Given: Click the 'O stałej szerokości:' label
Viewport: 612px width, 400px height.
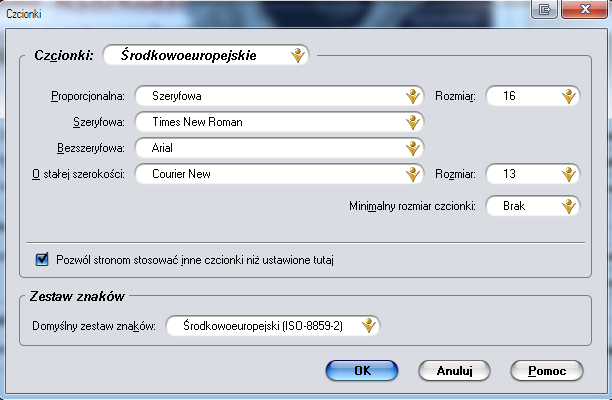Looking at the screenshot, I should 77,175.
